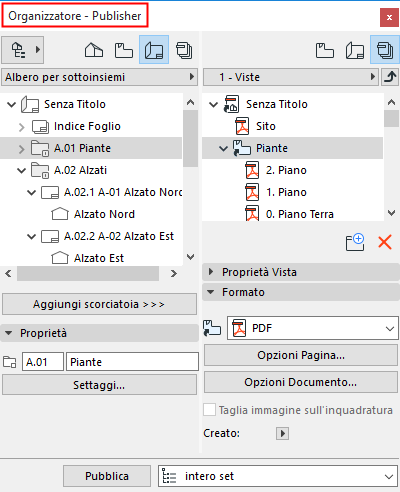Click the Senza Titolo layout book icon
Viewport: 400px width, 492px height.
click(30, 104)
